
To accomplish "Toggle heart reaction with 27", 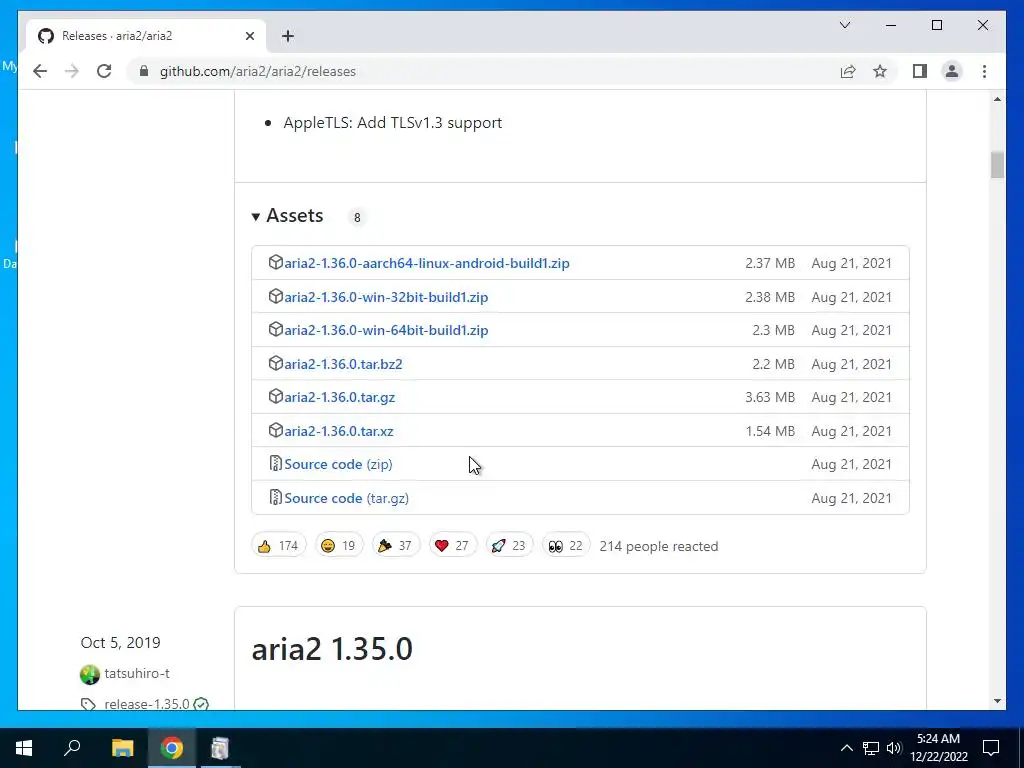I will 452,545.
